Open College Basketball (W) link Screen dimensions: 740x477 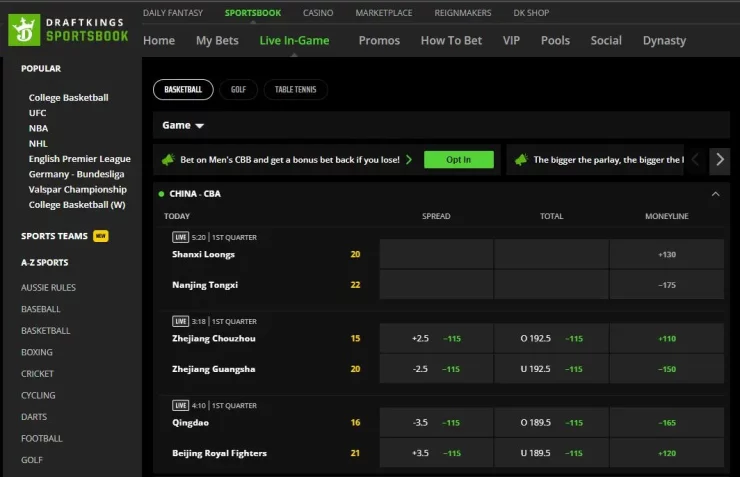[77, 205]
